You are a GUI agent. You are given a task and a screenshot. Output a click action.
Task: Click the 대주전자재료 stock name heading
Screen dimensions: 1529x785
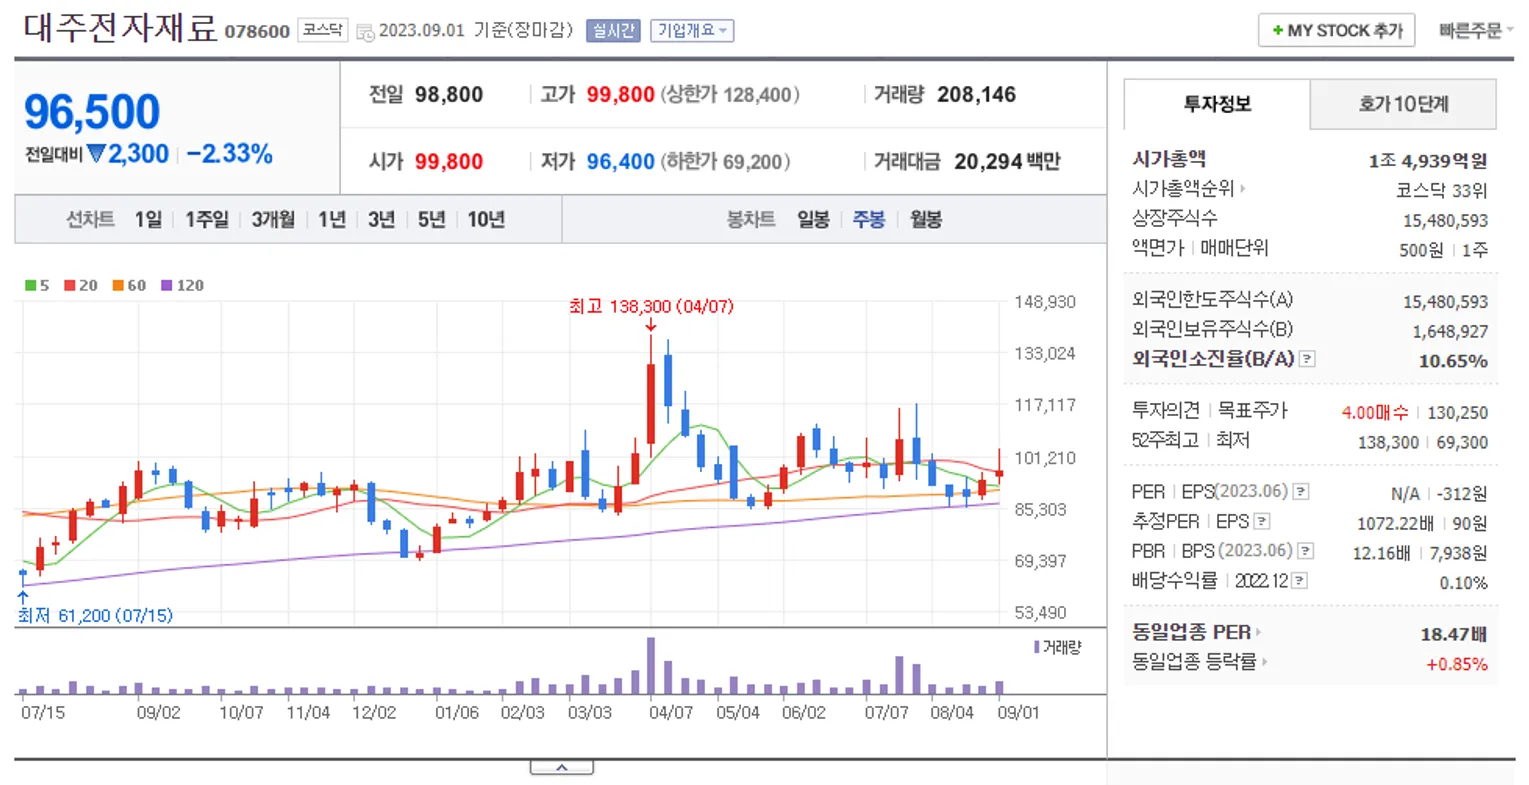(x=119, y=29)
